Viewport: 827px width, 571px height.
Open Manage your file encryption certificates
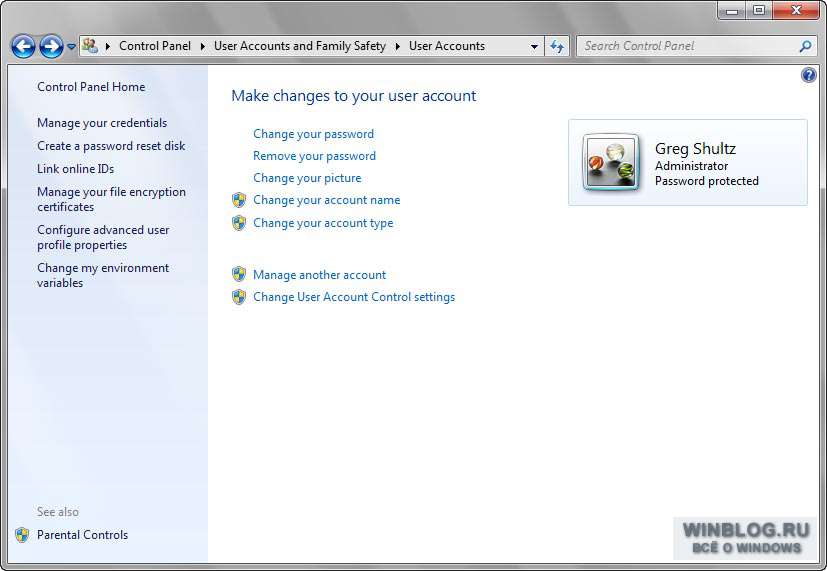click(111, 199)
